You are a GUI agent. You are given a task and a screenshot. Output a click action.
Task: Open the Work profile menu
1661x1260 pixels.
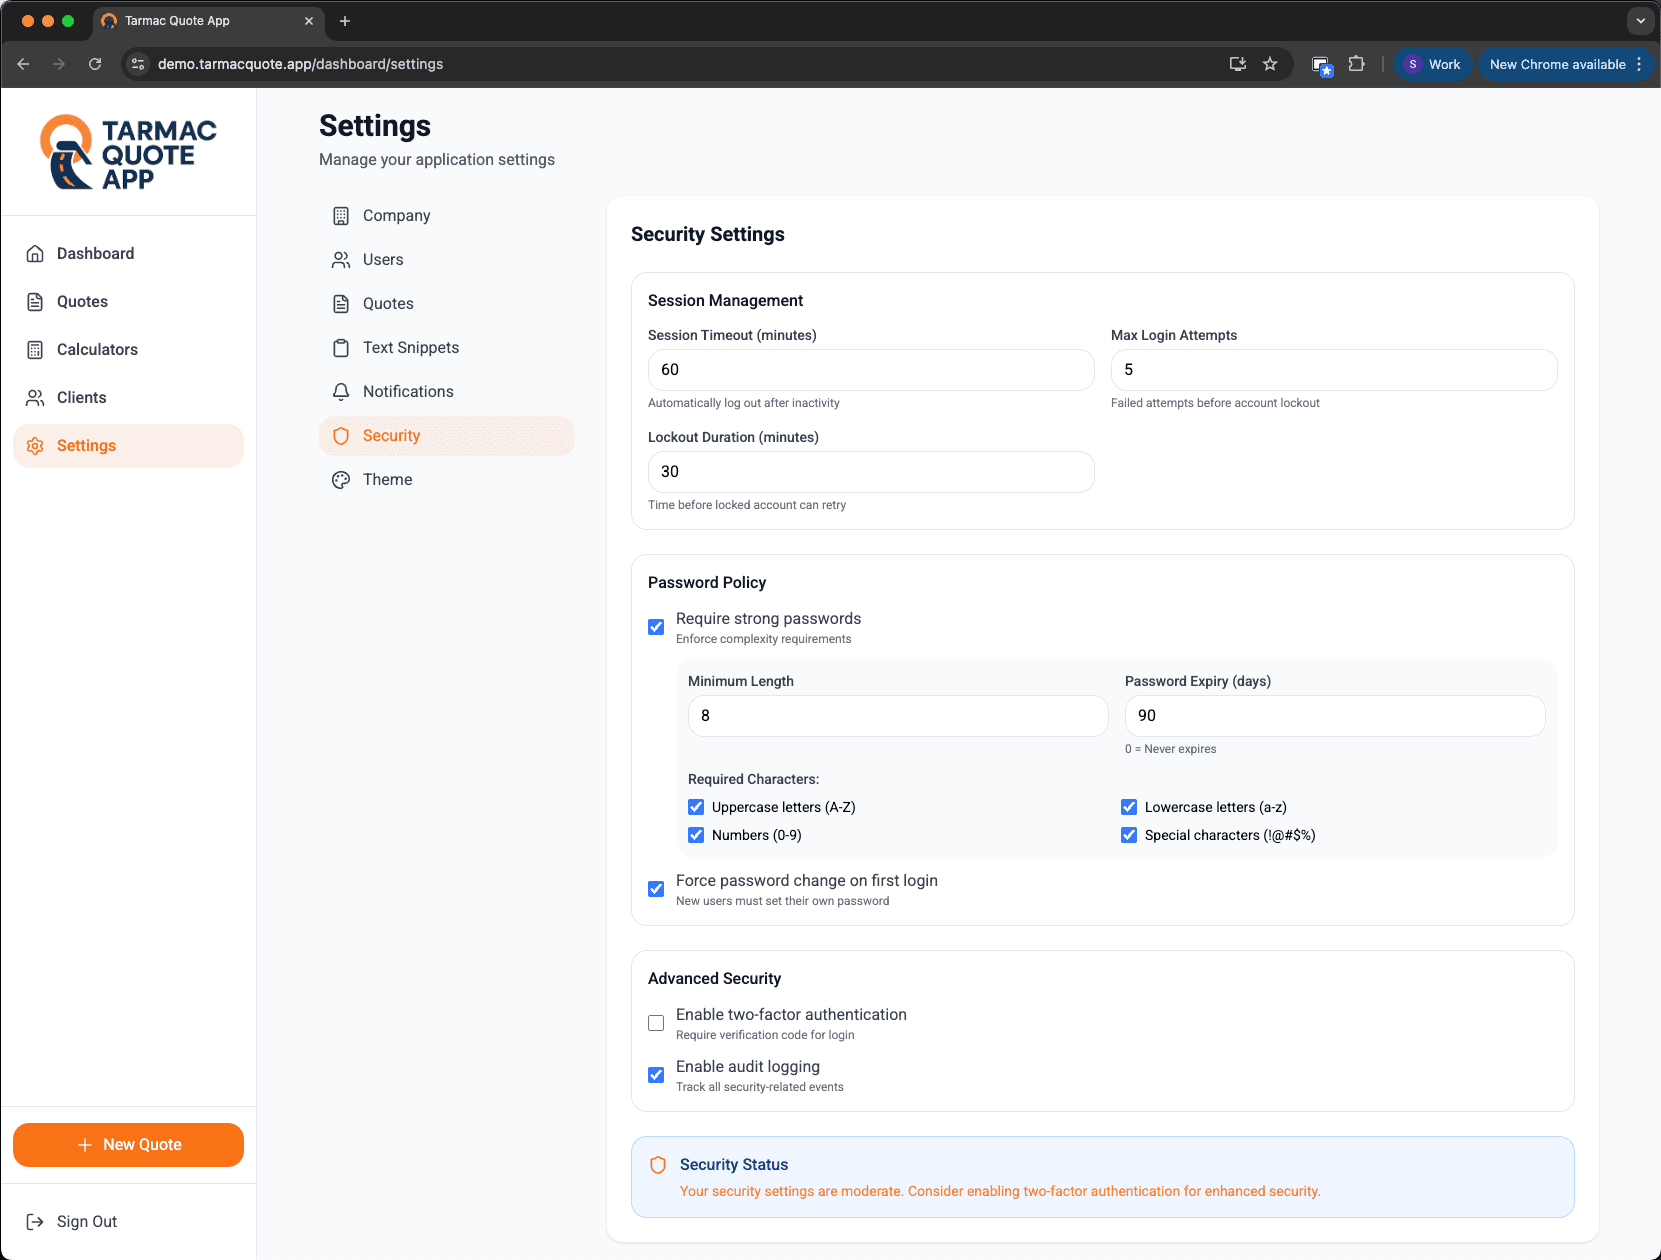(x=1433, y=64)
